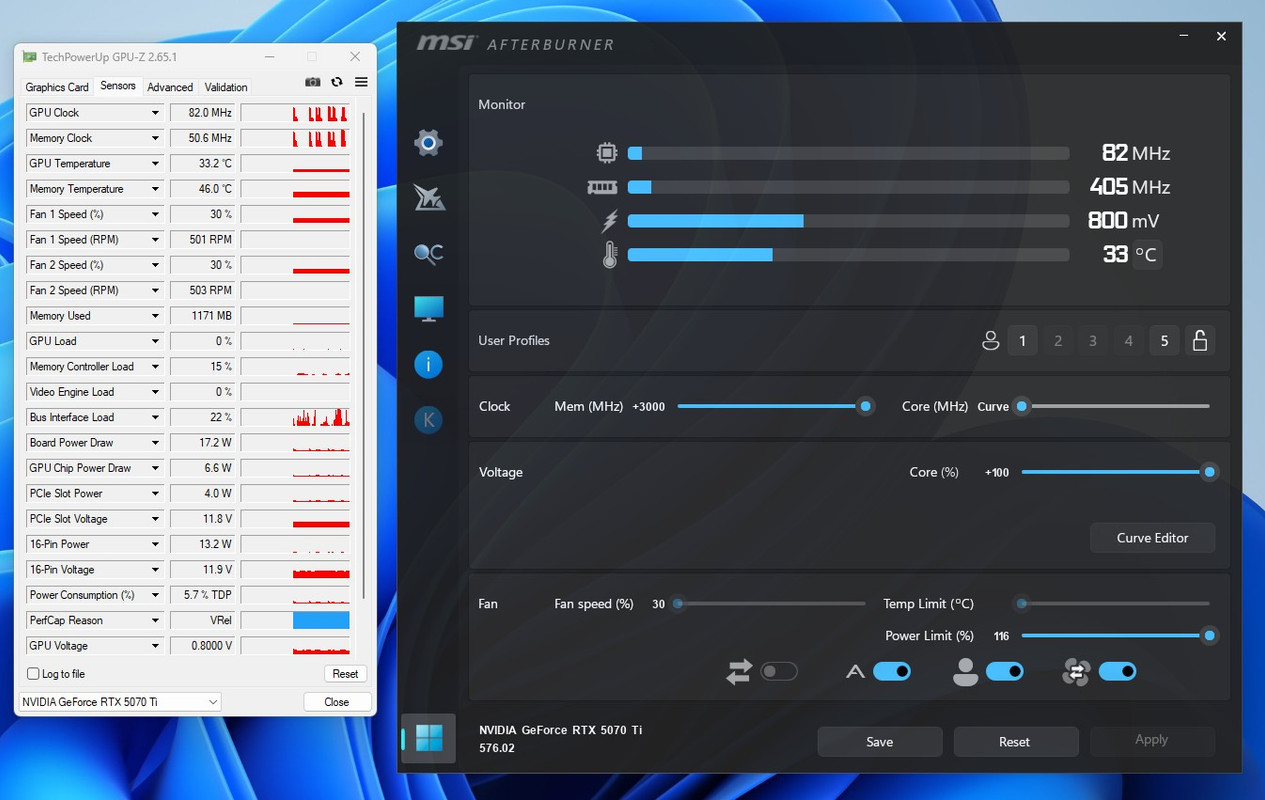Open the Curve Editor
Image resolution: width=1265 pixels, height=800 pixels.
(1153, 538)
